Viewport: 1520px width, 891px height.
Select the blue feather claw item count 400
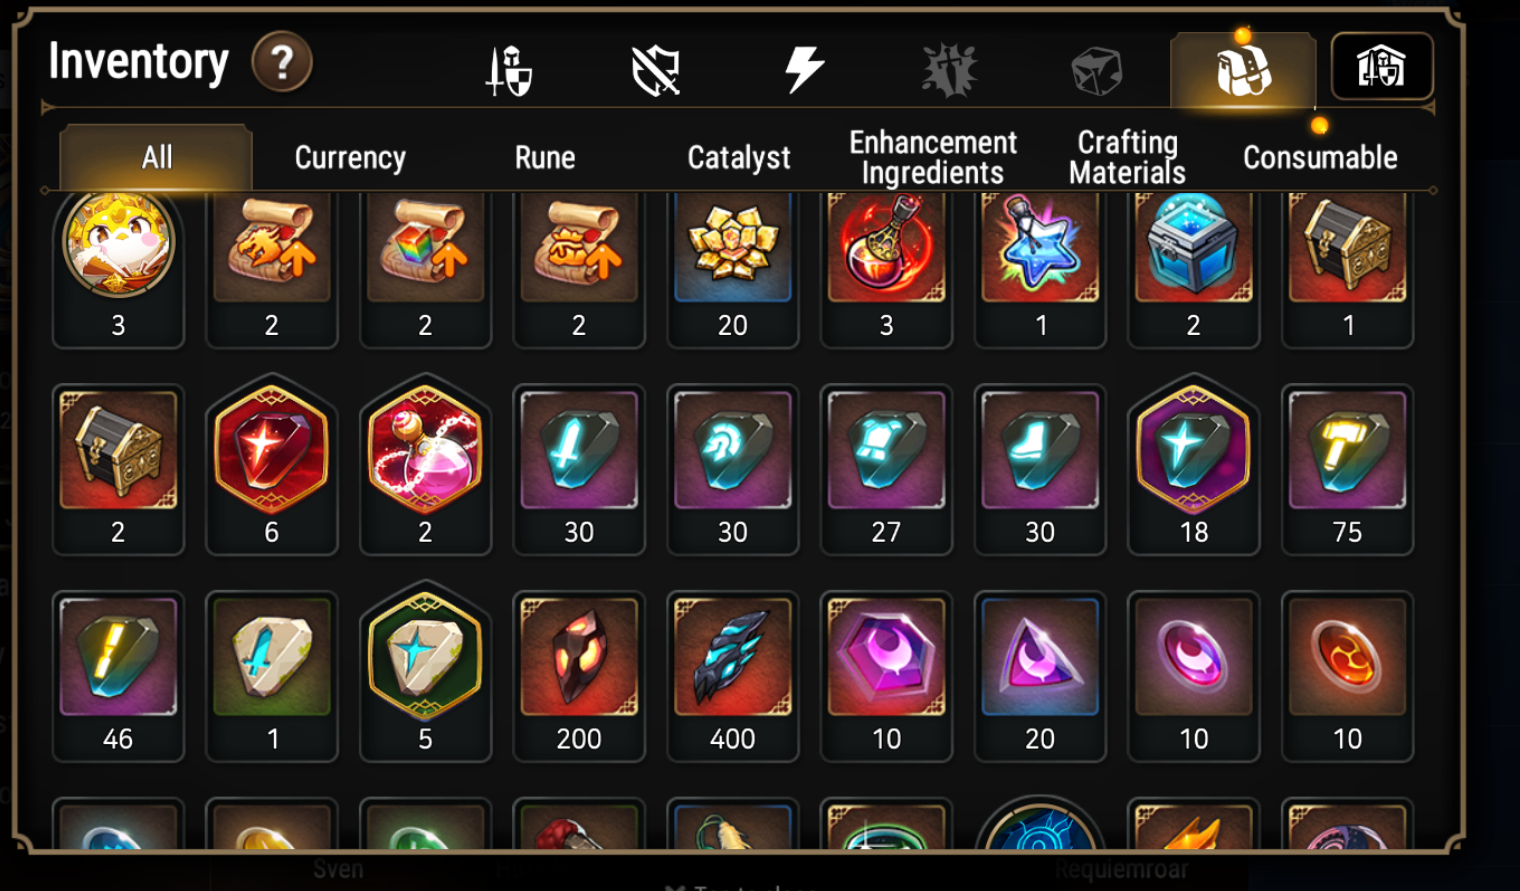[x=733, y=676]
